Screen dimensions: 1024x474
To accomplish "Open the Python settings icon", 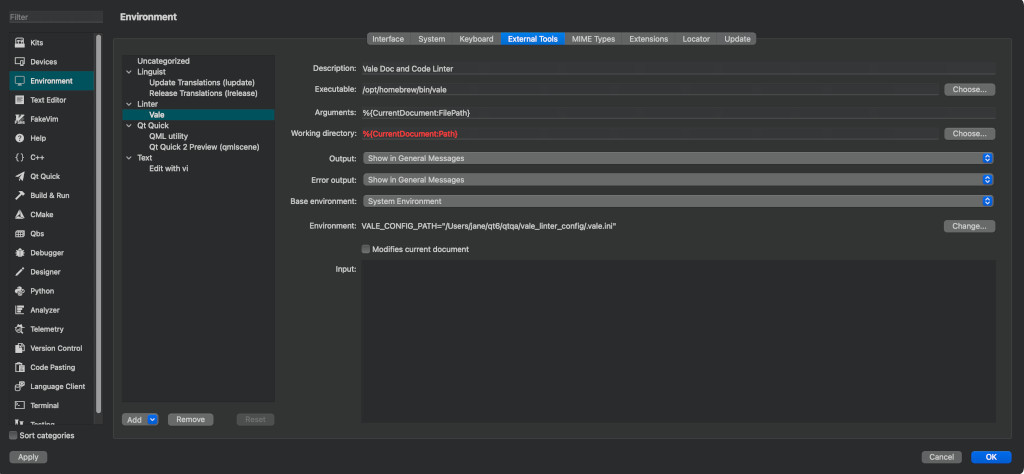I will pos(19,291).
